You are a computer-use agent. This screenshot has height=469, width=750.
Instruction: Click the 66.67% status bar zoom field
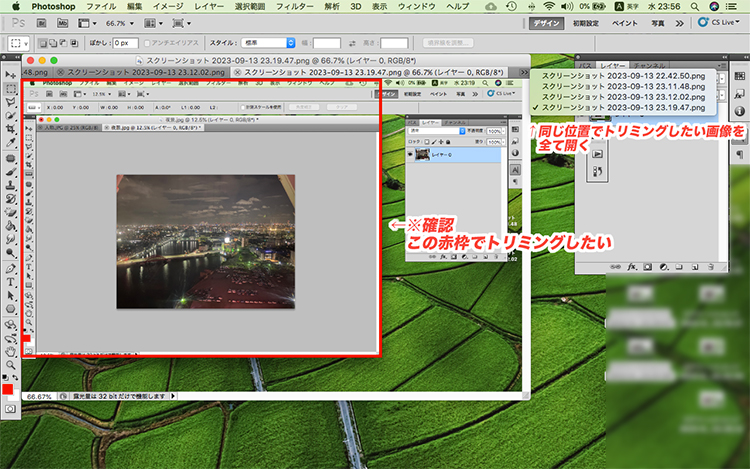click(39, 396)
